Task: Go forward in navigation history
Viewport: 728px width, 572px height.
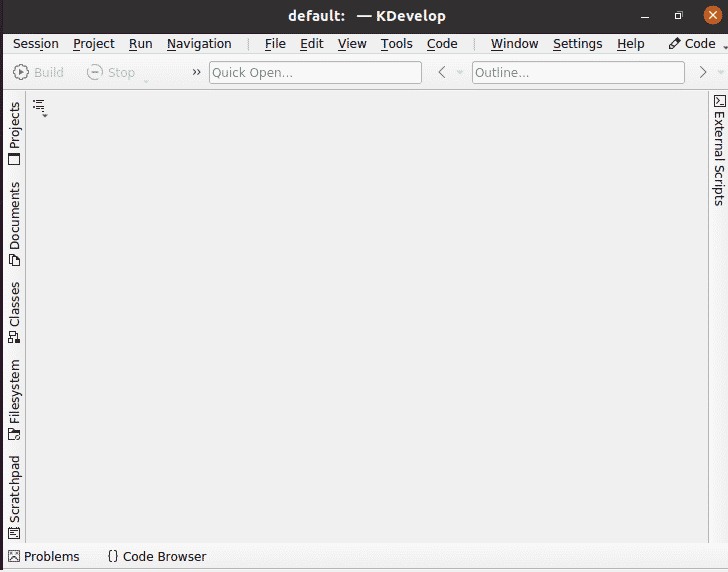Action: [702, 72]
